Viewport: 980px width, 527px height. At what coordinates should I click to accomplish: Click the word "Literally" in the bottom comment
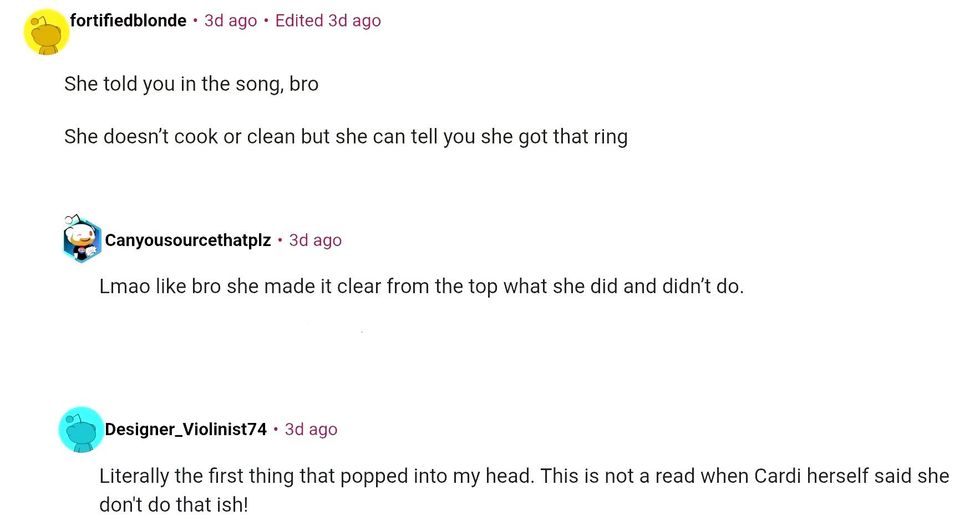[x=137, y=476]
